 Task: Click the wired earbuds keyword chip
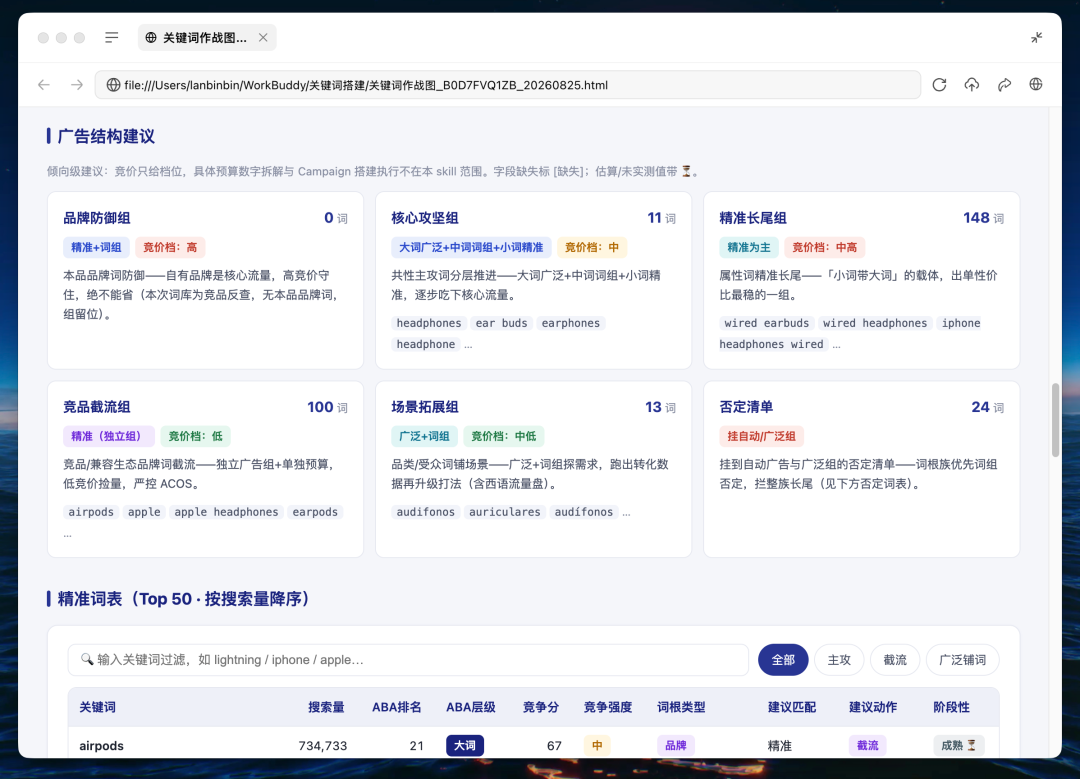click(767, 323)
